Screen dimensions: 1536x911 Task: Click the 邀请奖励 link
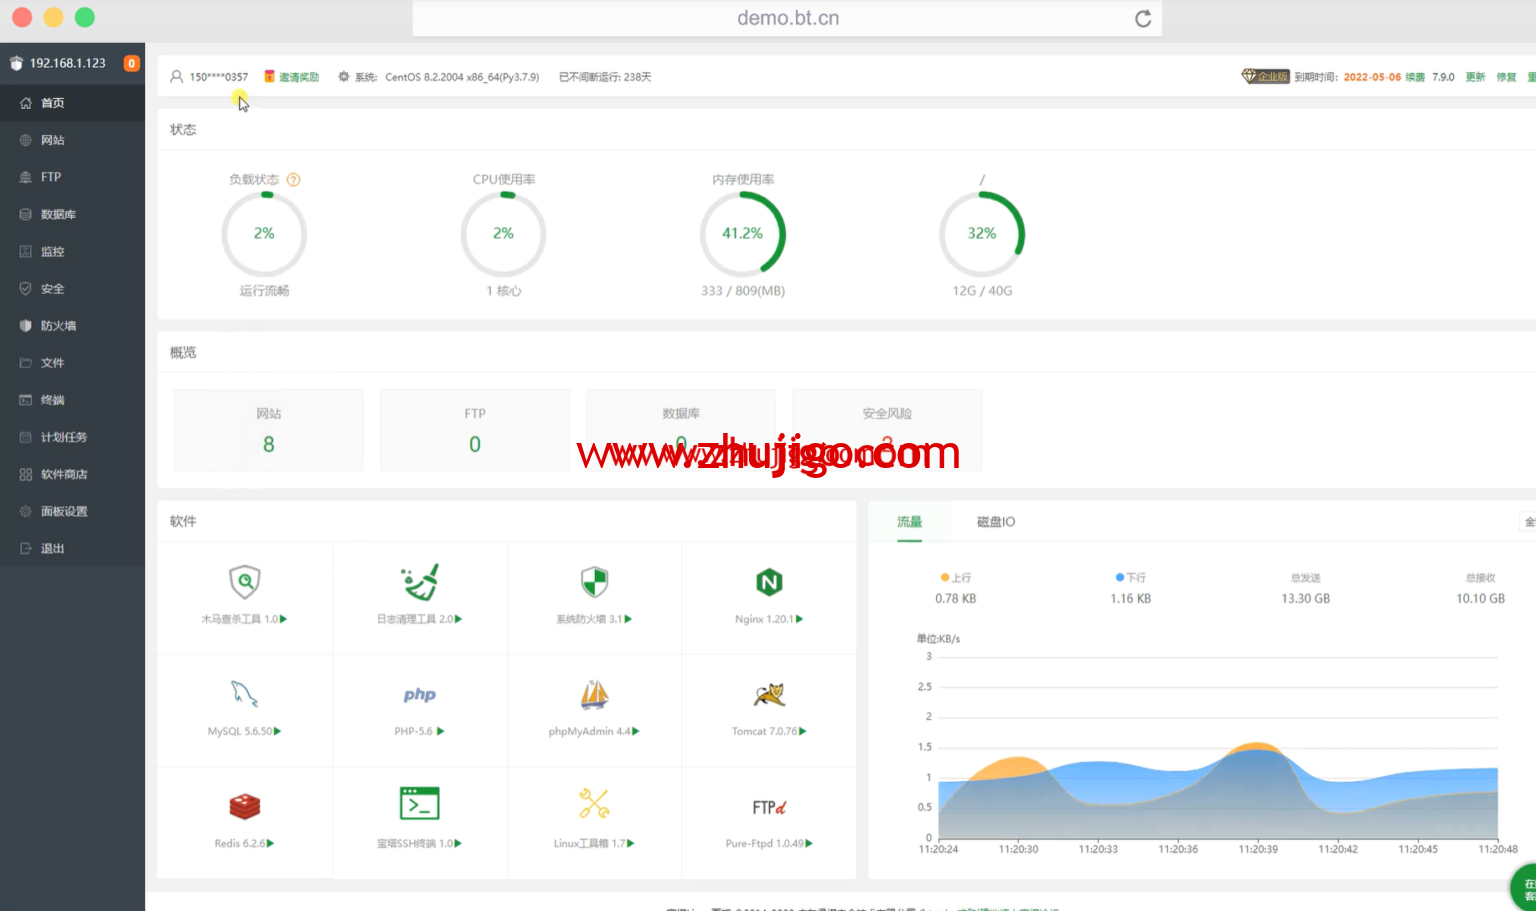[298, 77]
